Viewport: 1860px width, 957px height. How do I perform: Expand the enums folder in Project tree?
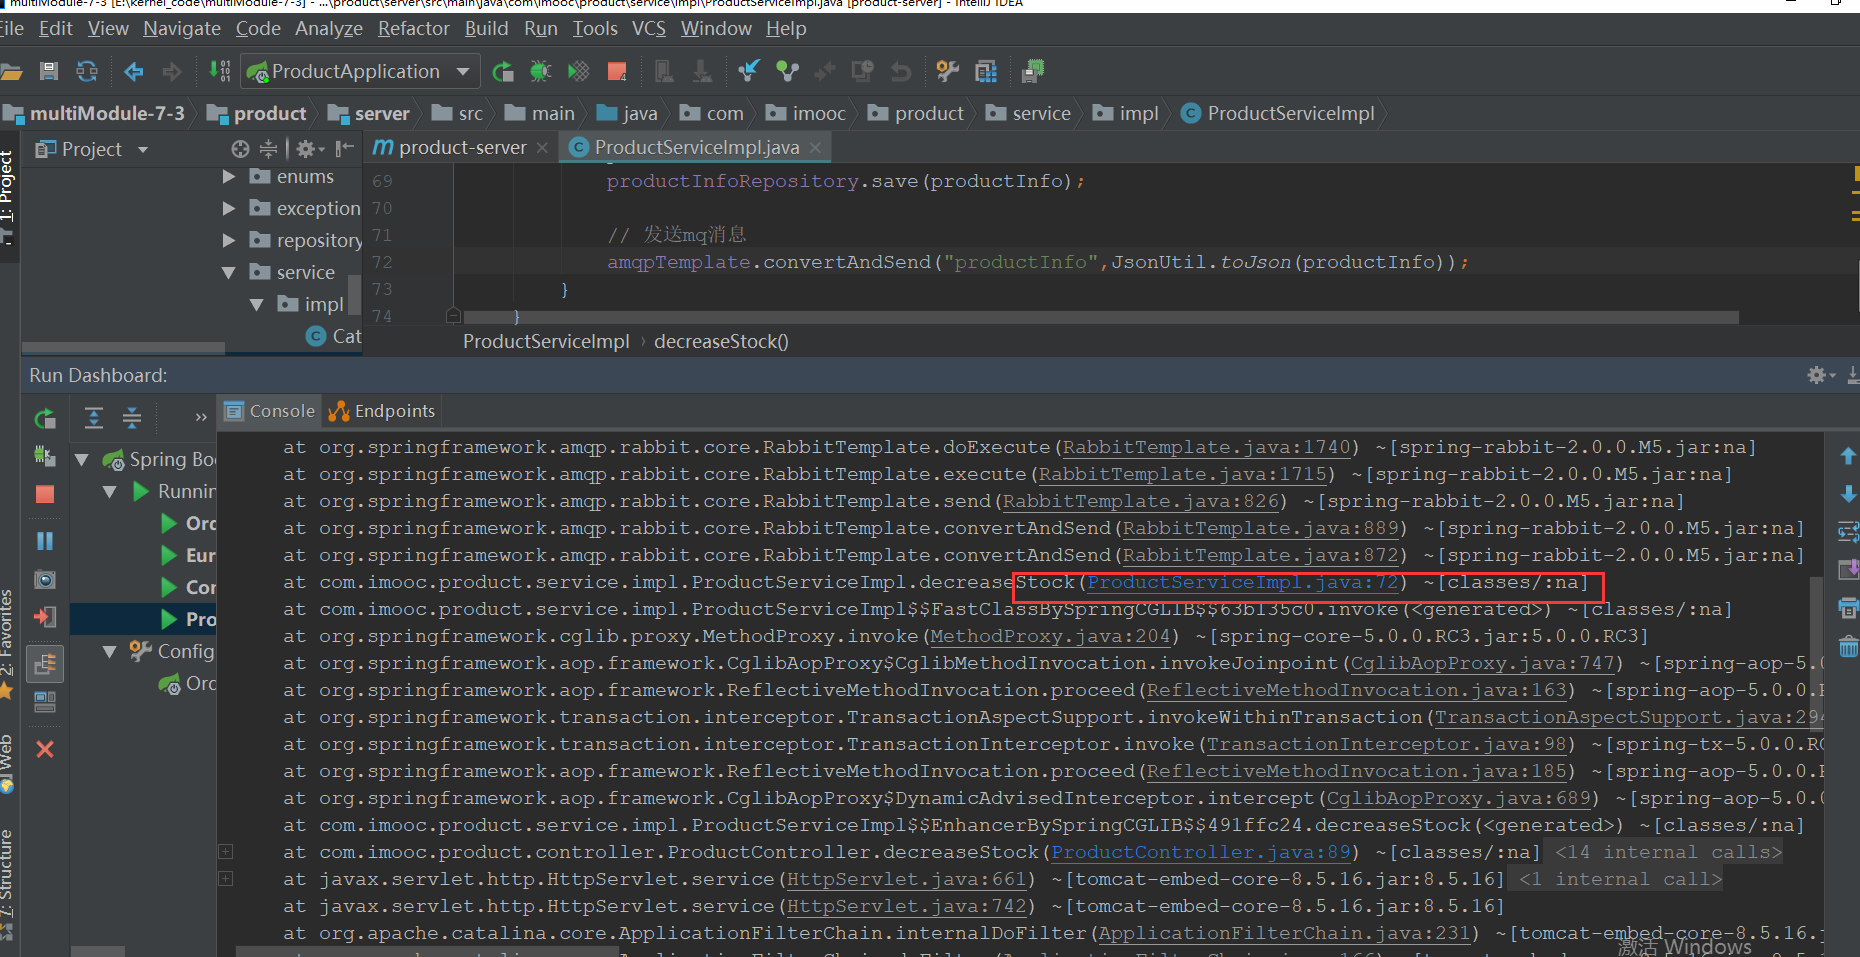(229, 177)
